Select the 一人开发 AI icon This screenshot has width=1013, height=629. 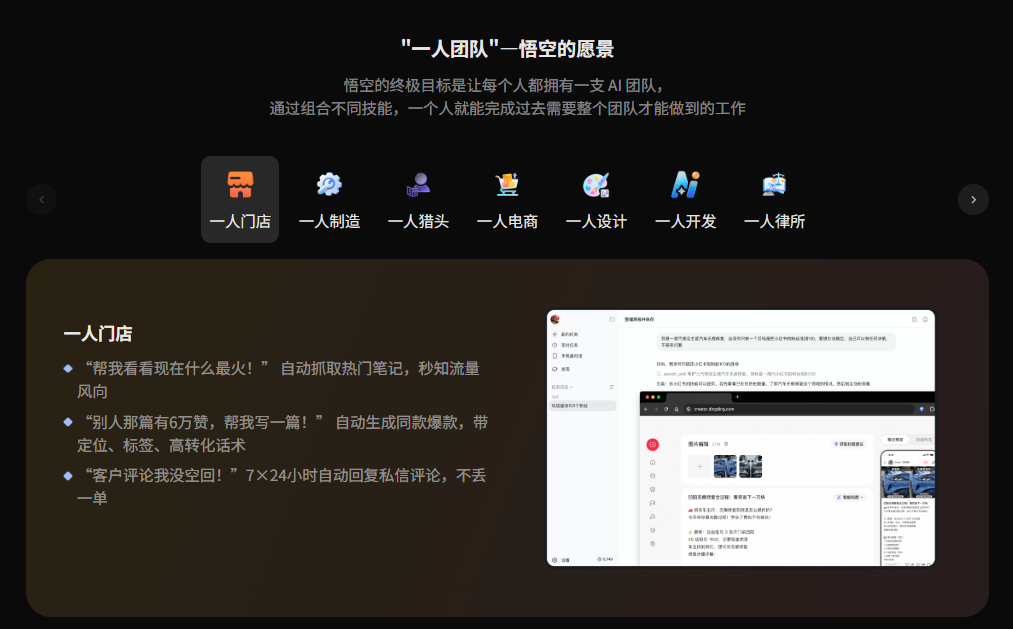(685, 184)
